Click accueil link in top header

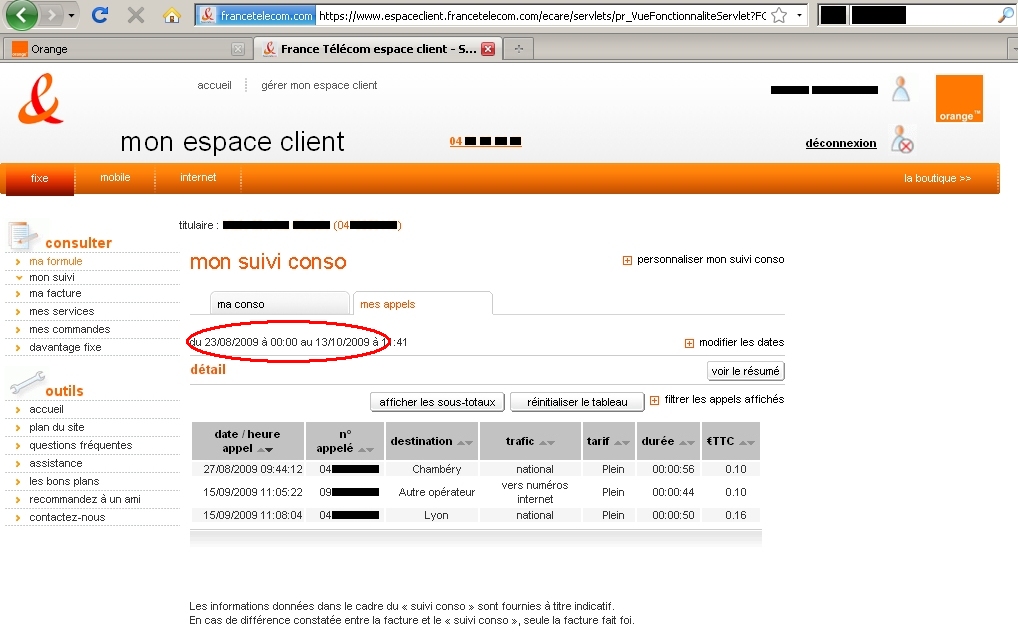click(214, 86)
